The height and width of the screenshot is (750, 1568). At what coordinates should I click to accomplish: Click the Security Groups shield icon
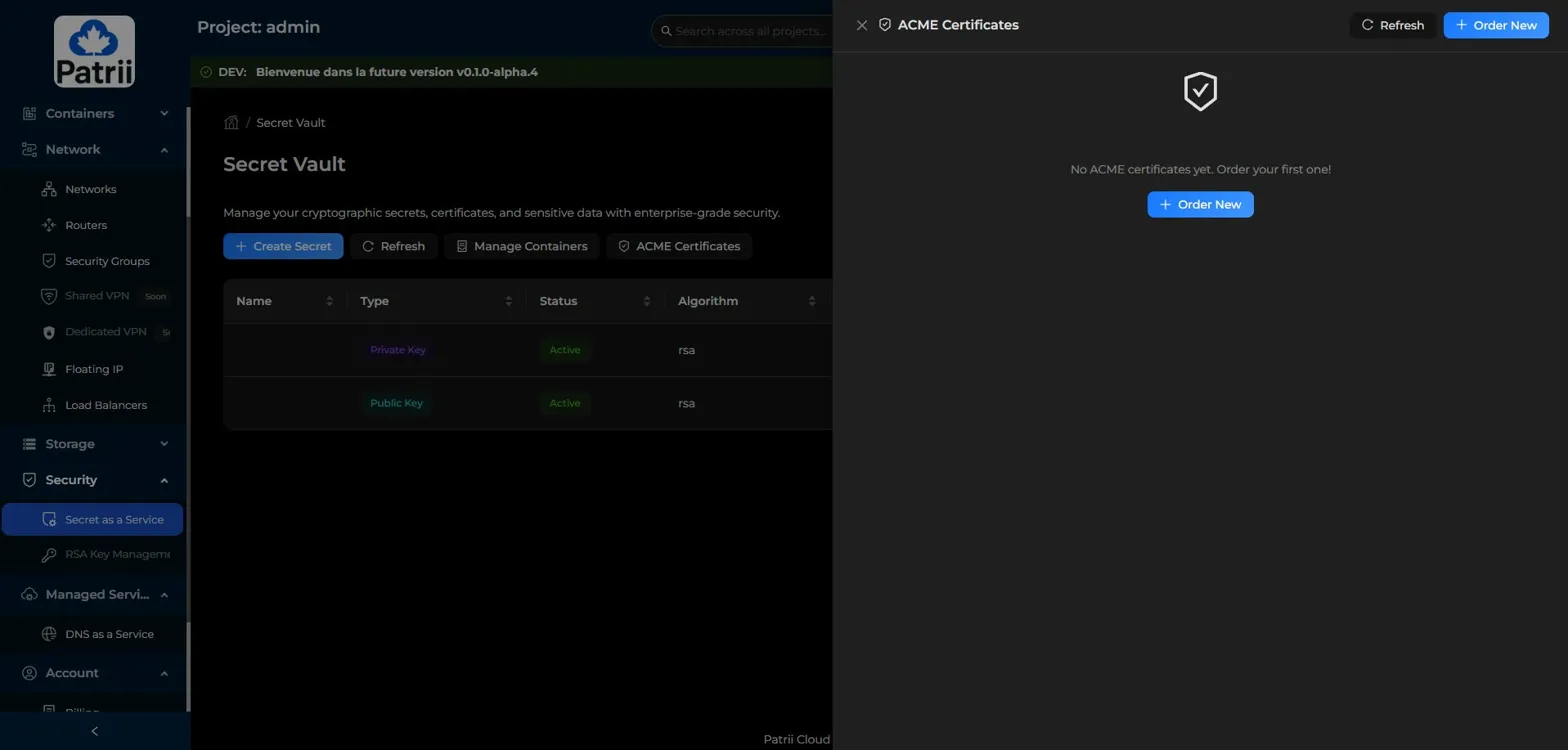pos(48,261)
